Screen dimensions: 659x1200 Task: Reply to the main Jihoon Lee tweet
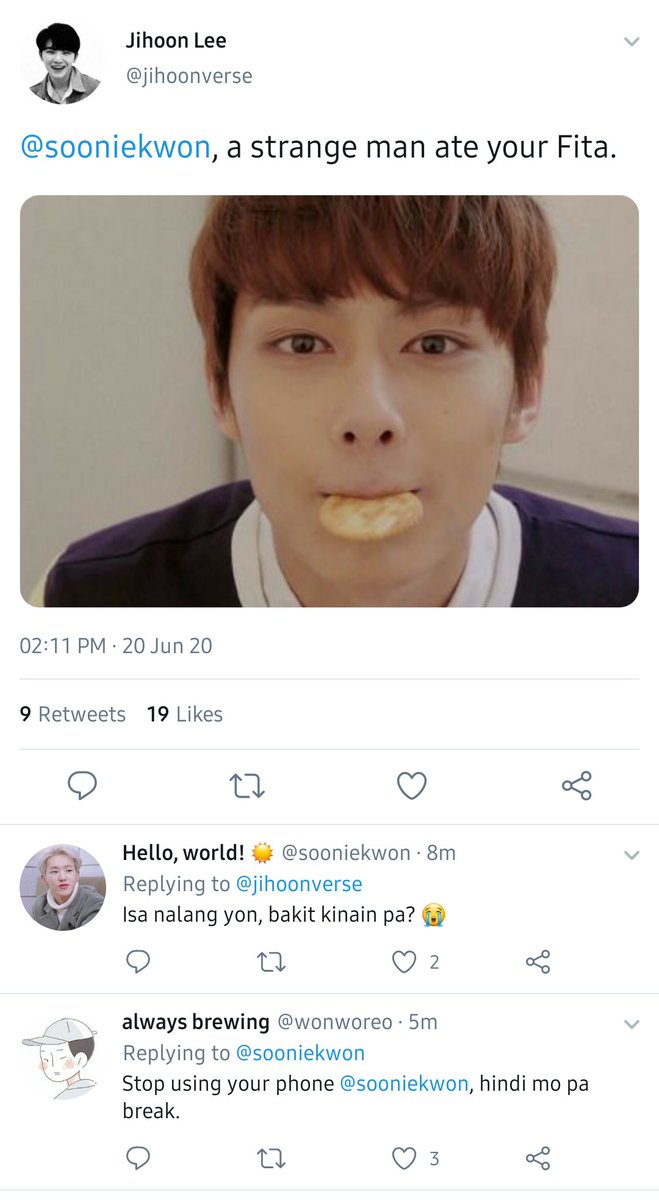[82, 786]
